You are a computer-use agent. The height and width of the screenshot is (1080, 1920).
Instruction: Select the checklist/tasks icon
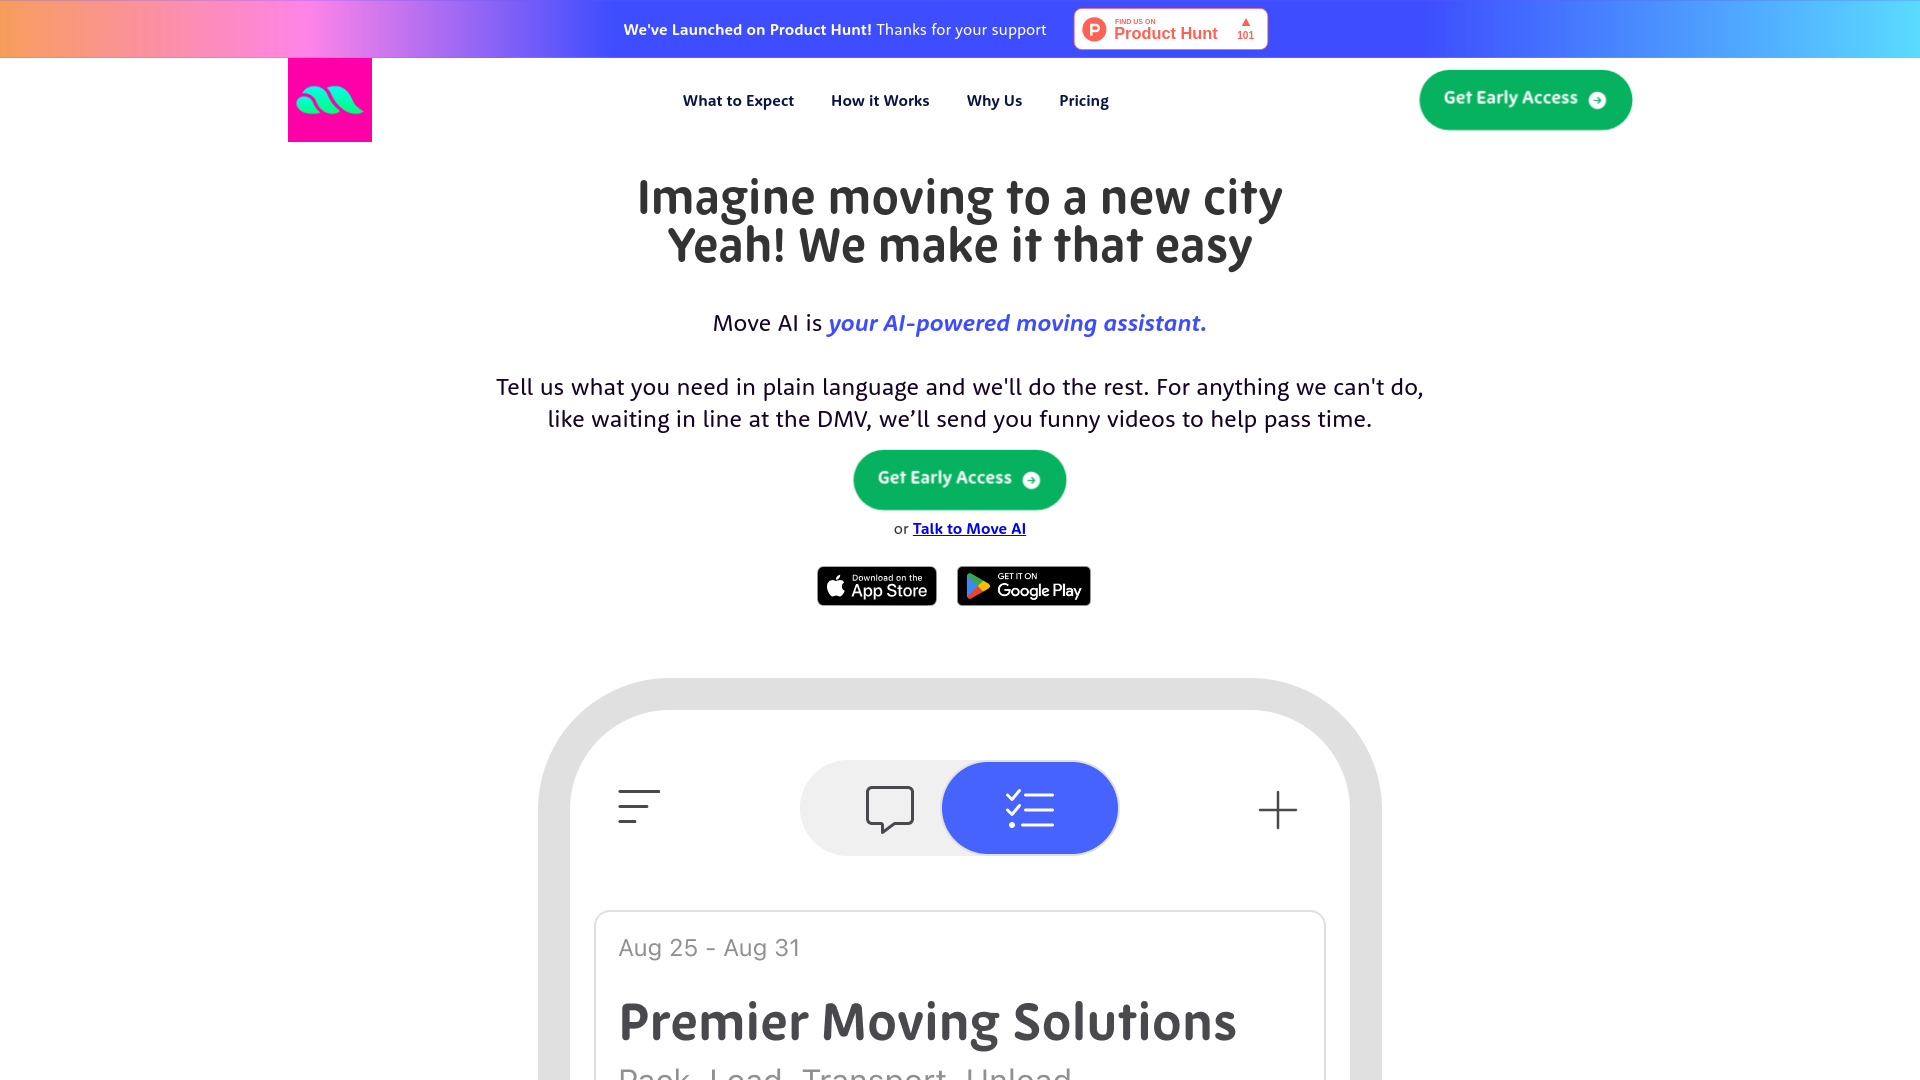click(1030, 807)
